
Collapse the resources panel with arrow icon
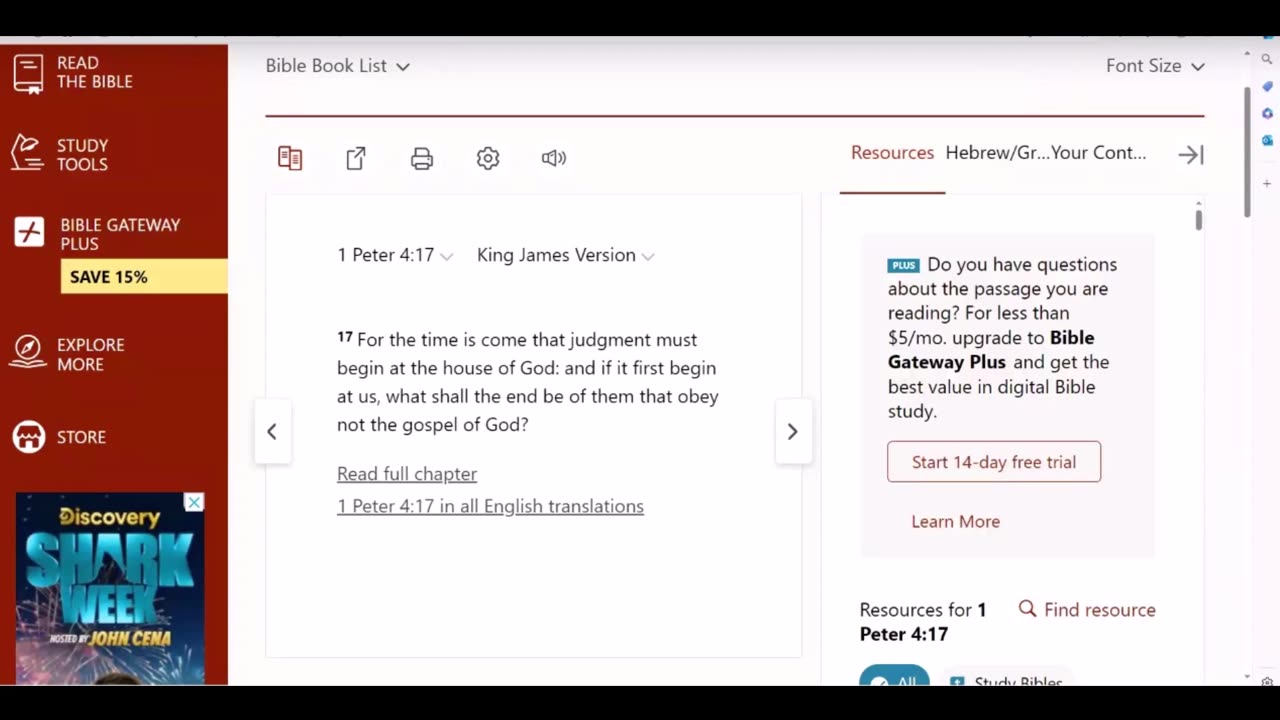pos(1190,154)
